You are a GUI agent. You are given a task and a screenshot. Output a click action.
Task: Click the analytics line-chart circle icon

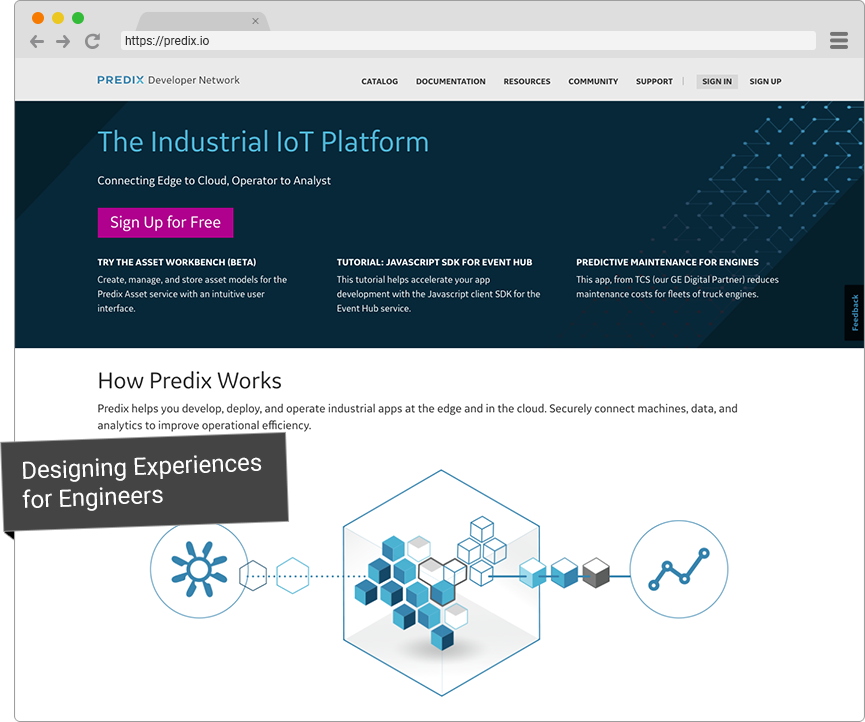coord(679,569)
